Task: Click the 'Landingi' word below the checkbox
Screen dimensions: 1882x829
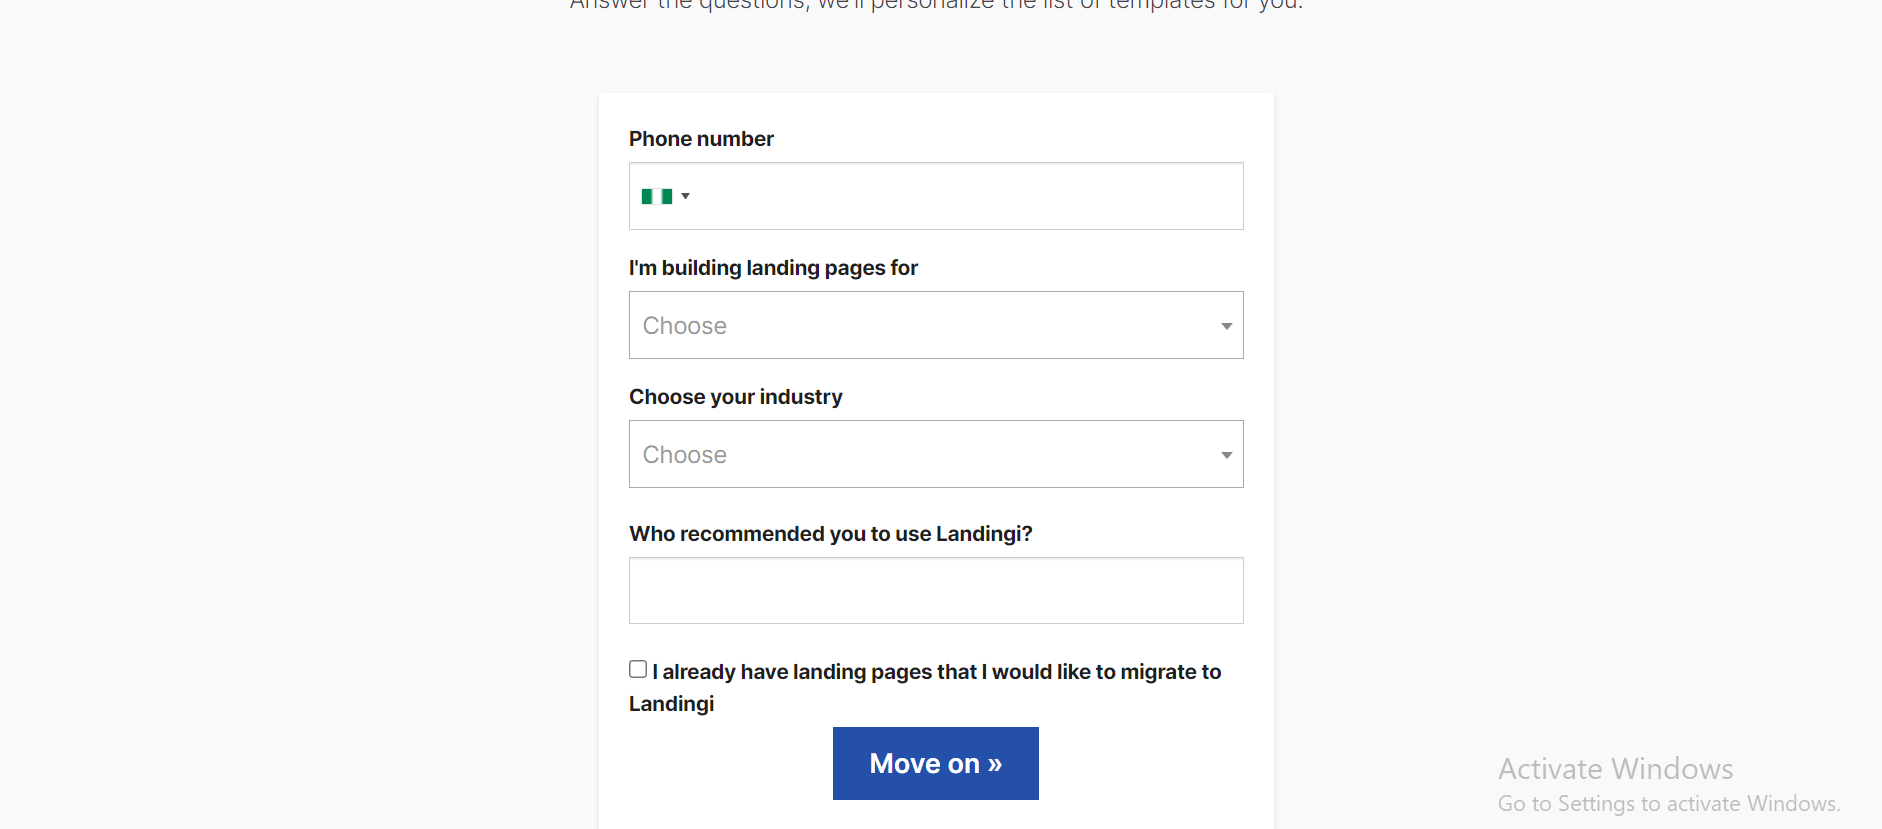Action: click(x=671, y=704)
